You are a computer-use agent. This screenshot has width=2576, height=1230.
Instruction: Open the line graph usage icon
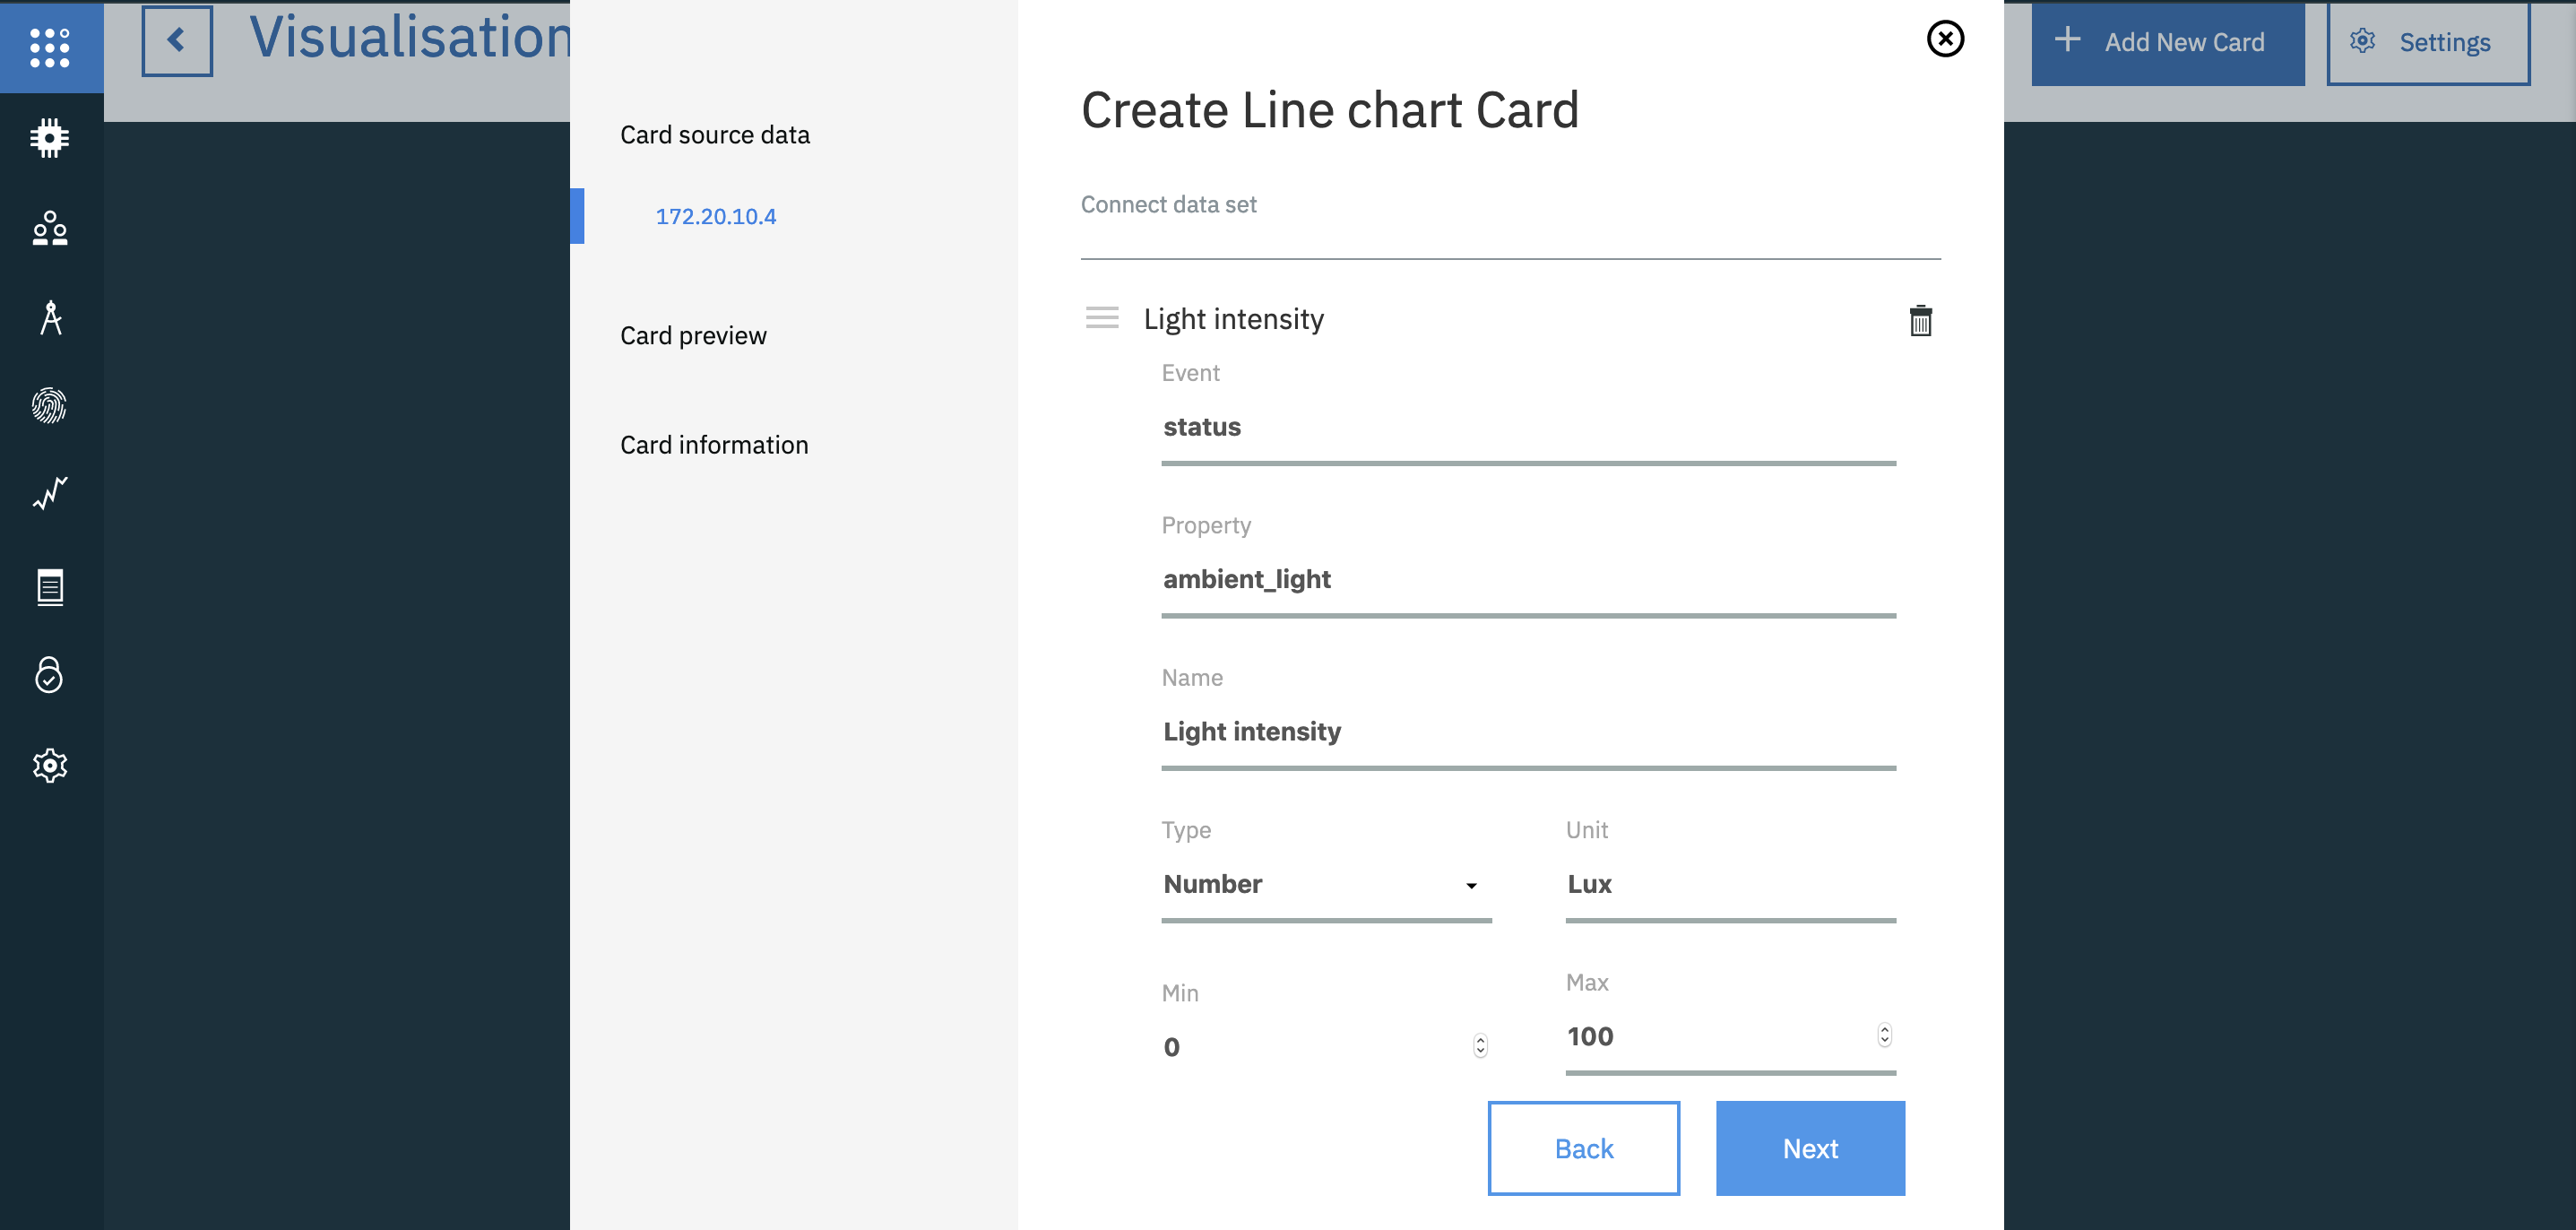(50, 493)
